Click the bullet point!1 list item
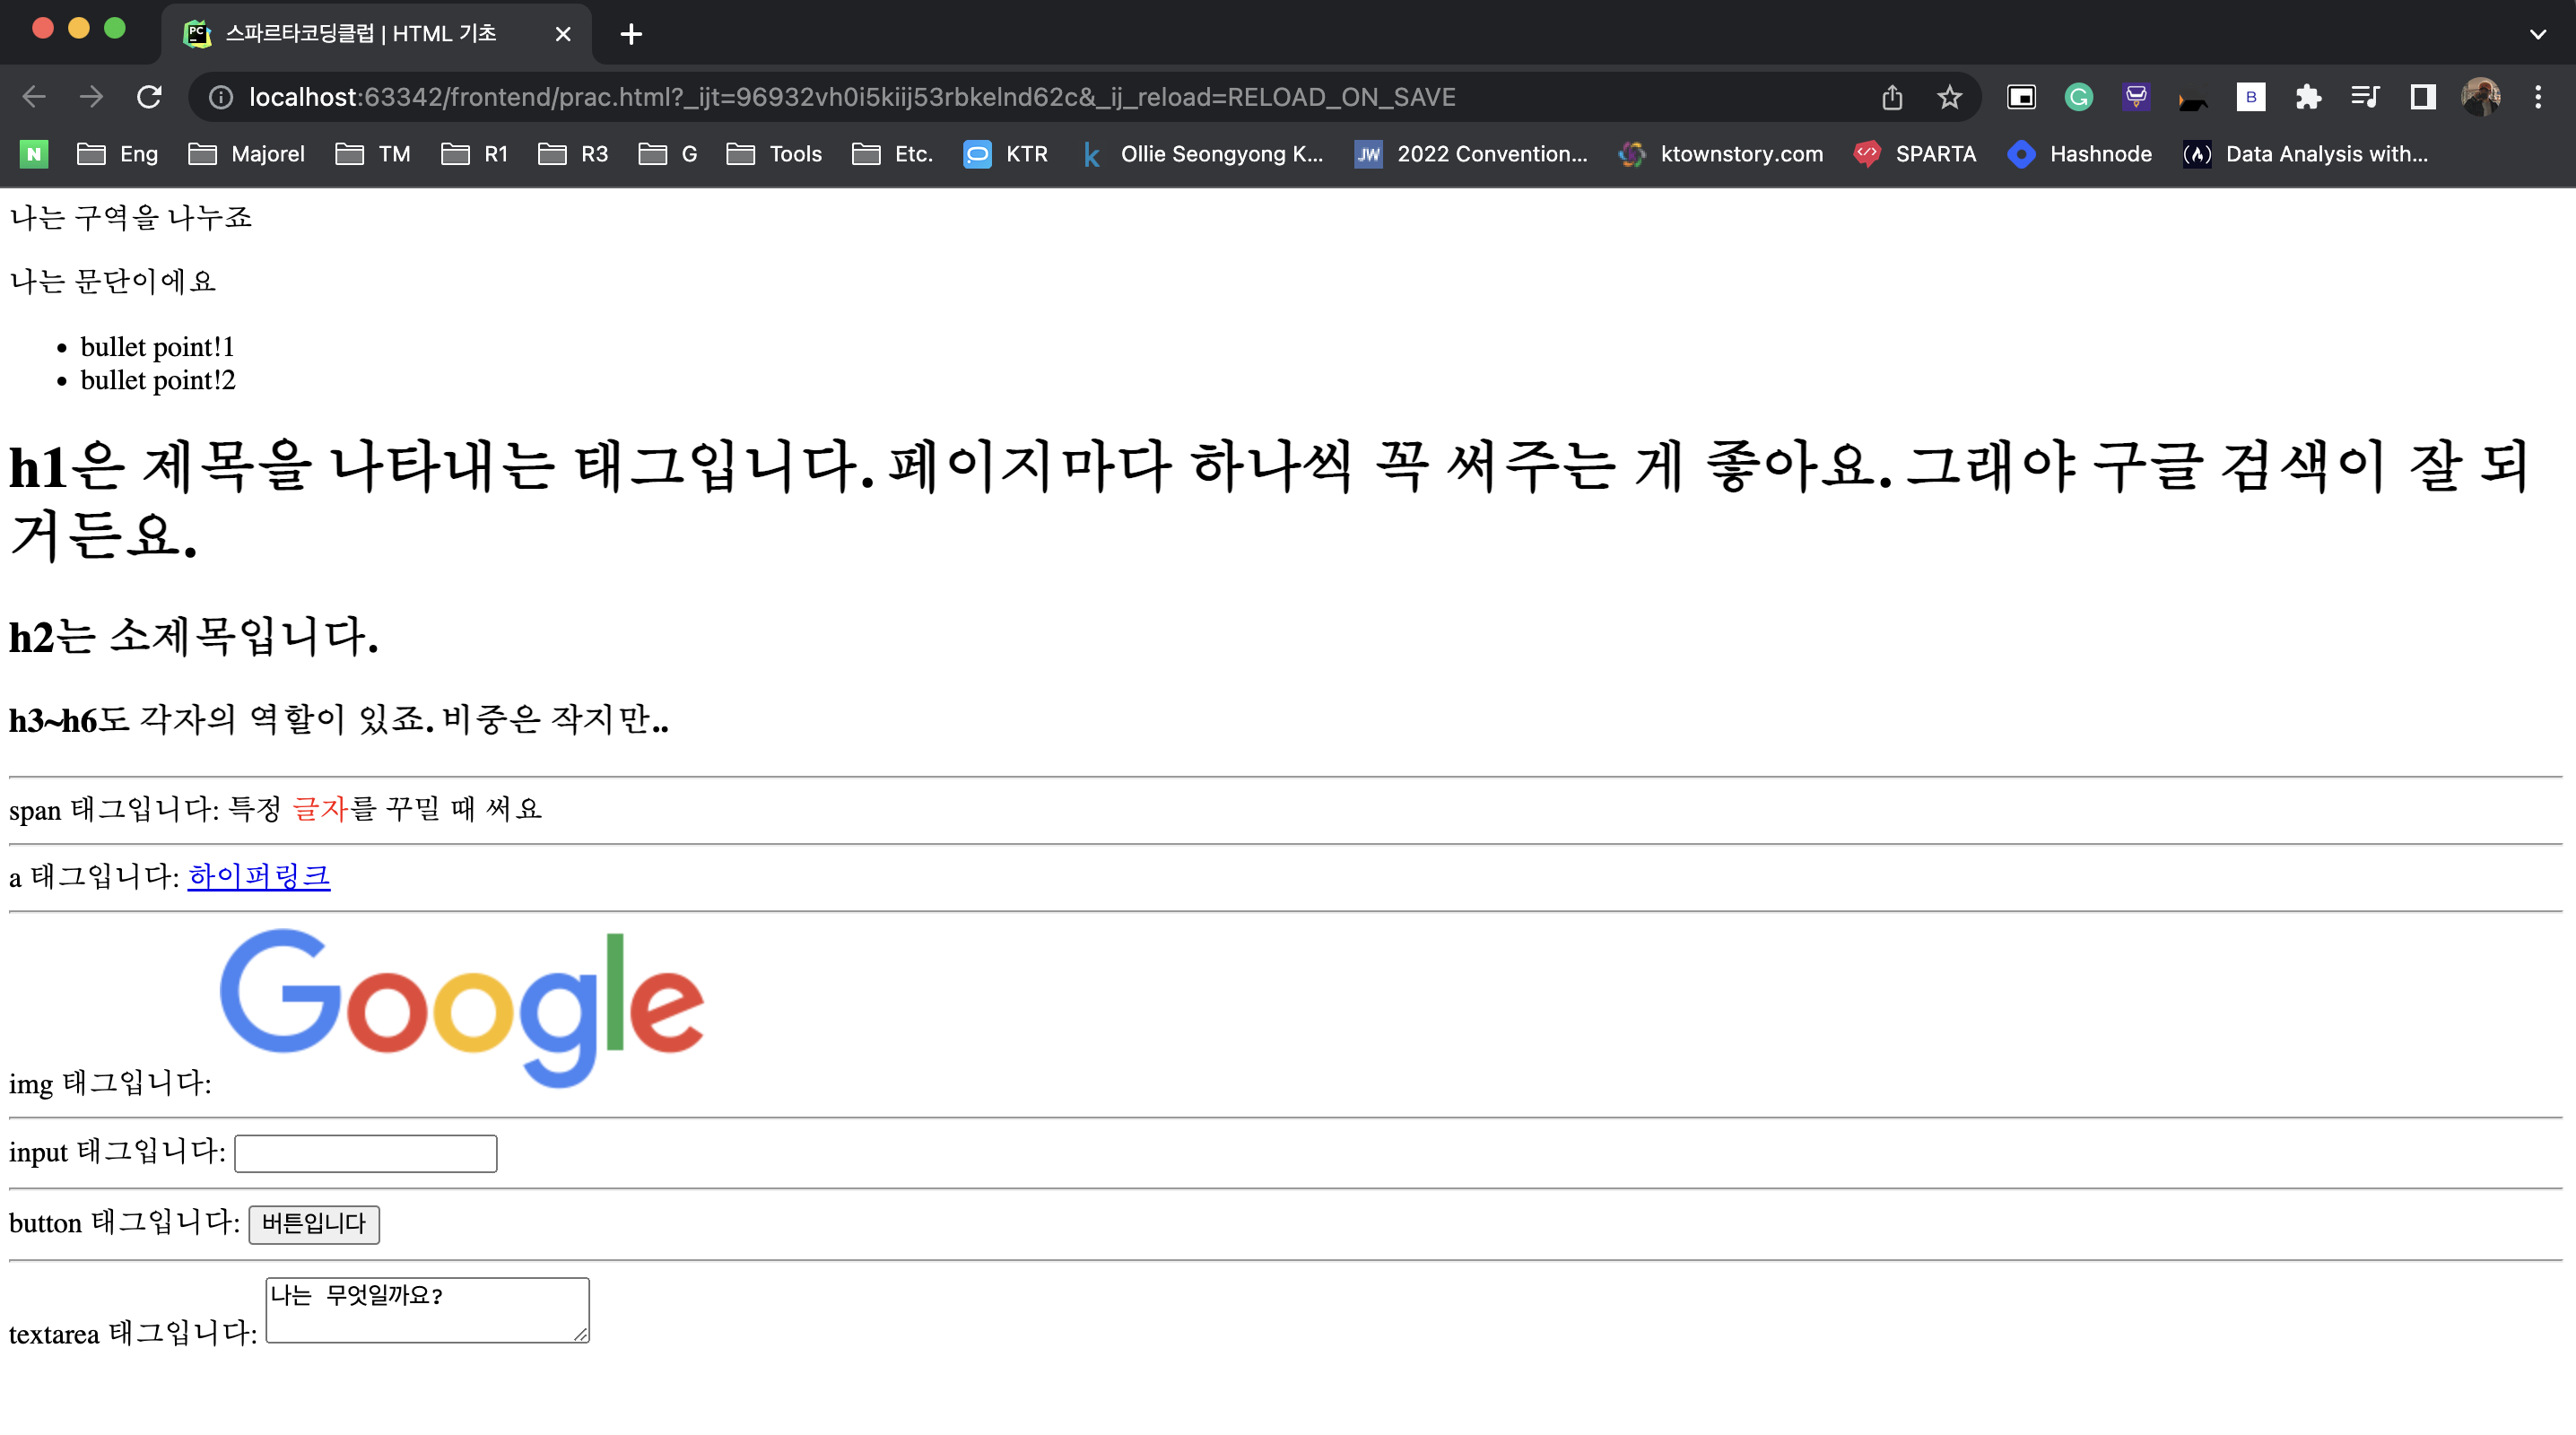Screen dimensions: 2576x1435 click(x=158, y=347)
